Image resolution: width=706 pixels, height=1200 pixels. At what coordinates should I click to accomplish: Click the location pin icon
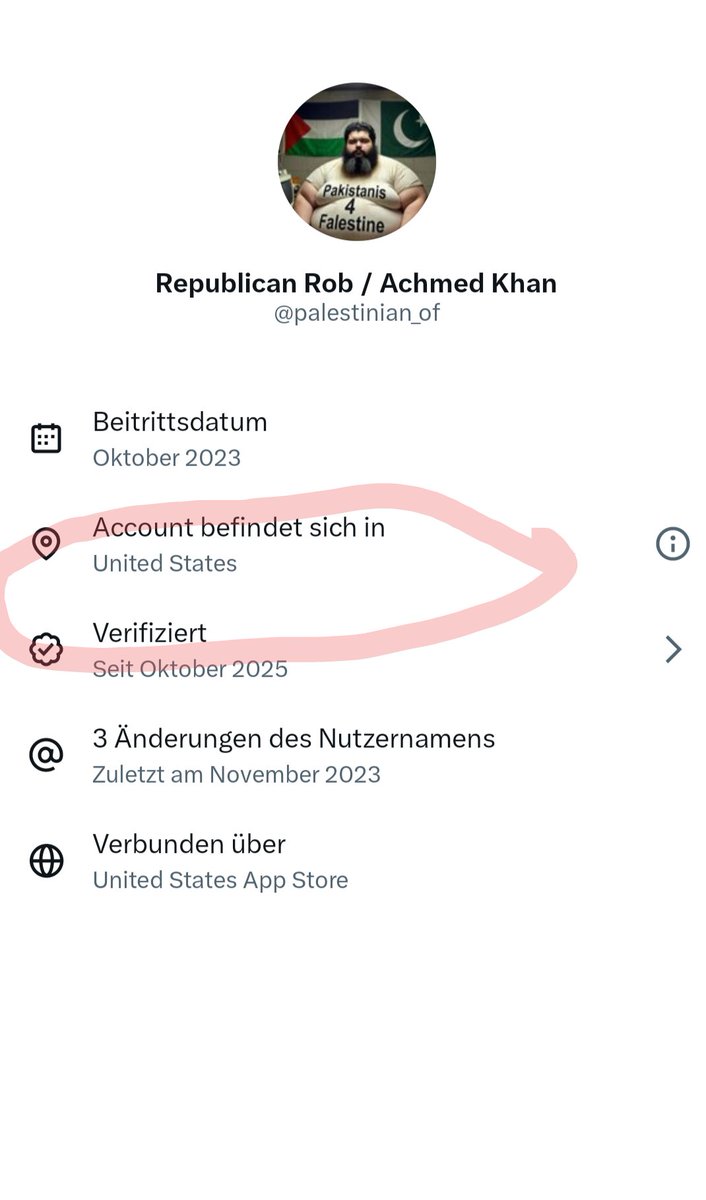point(46,544)
